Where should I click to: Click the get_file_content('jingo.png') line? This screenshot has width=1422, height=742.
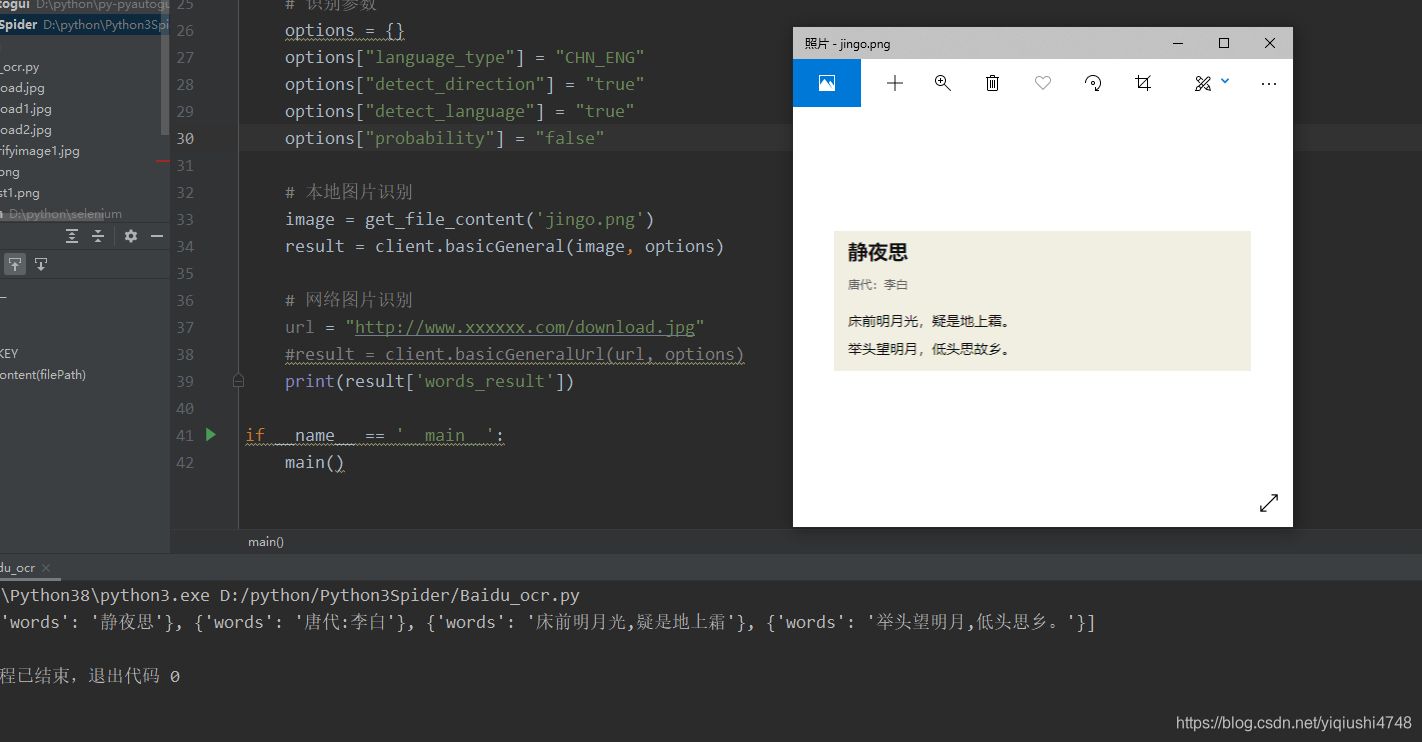tap(470, 219)
